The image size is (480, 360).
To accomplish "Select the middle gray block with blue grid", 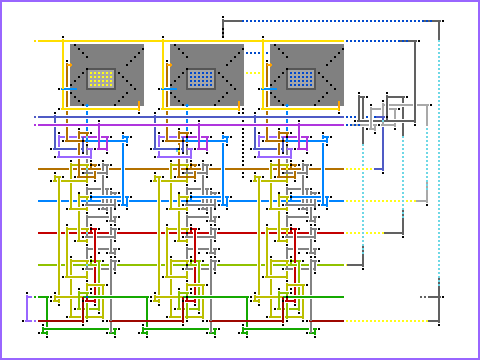I will click(x=207, y=75).
